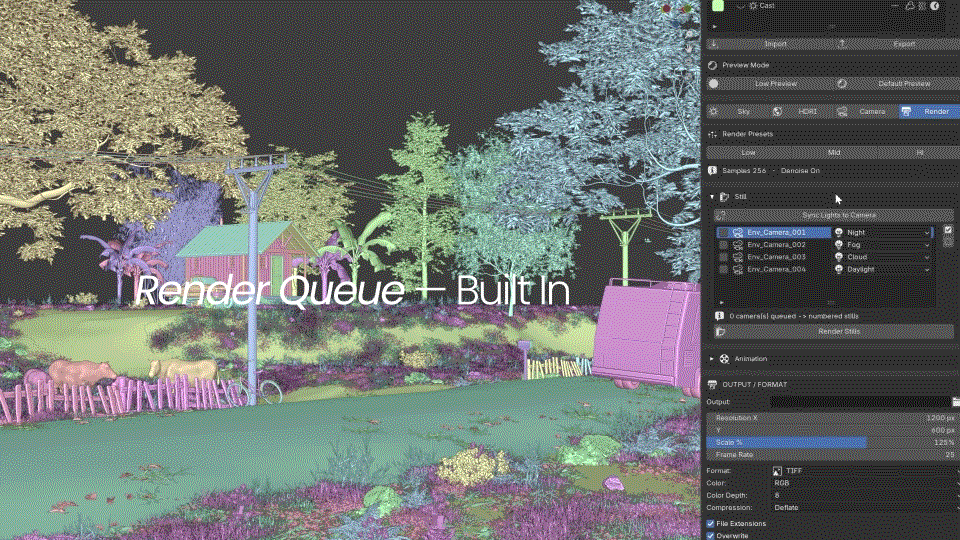Click the Preview Mode header icon
This screenshot has width=960, height=540.
(x=712, y=65)
